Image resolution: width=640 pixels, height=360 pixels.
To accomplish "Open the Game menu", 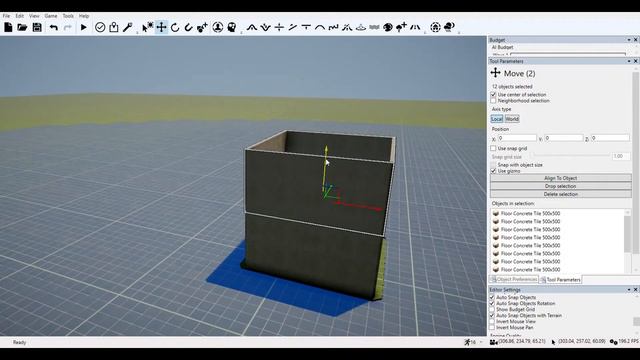I will pos(51,16).
